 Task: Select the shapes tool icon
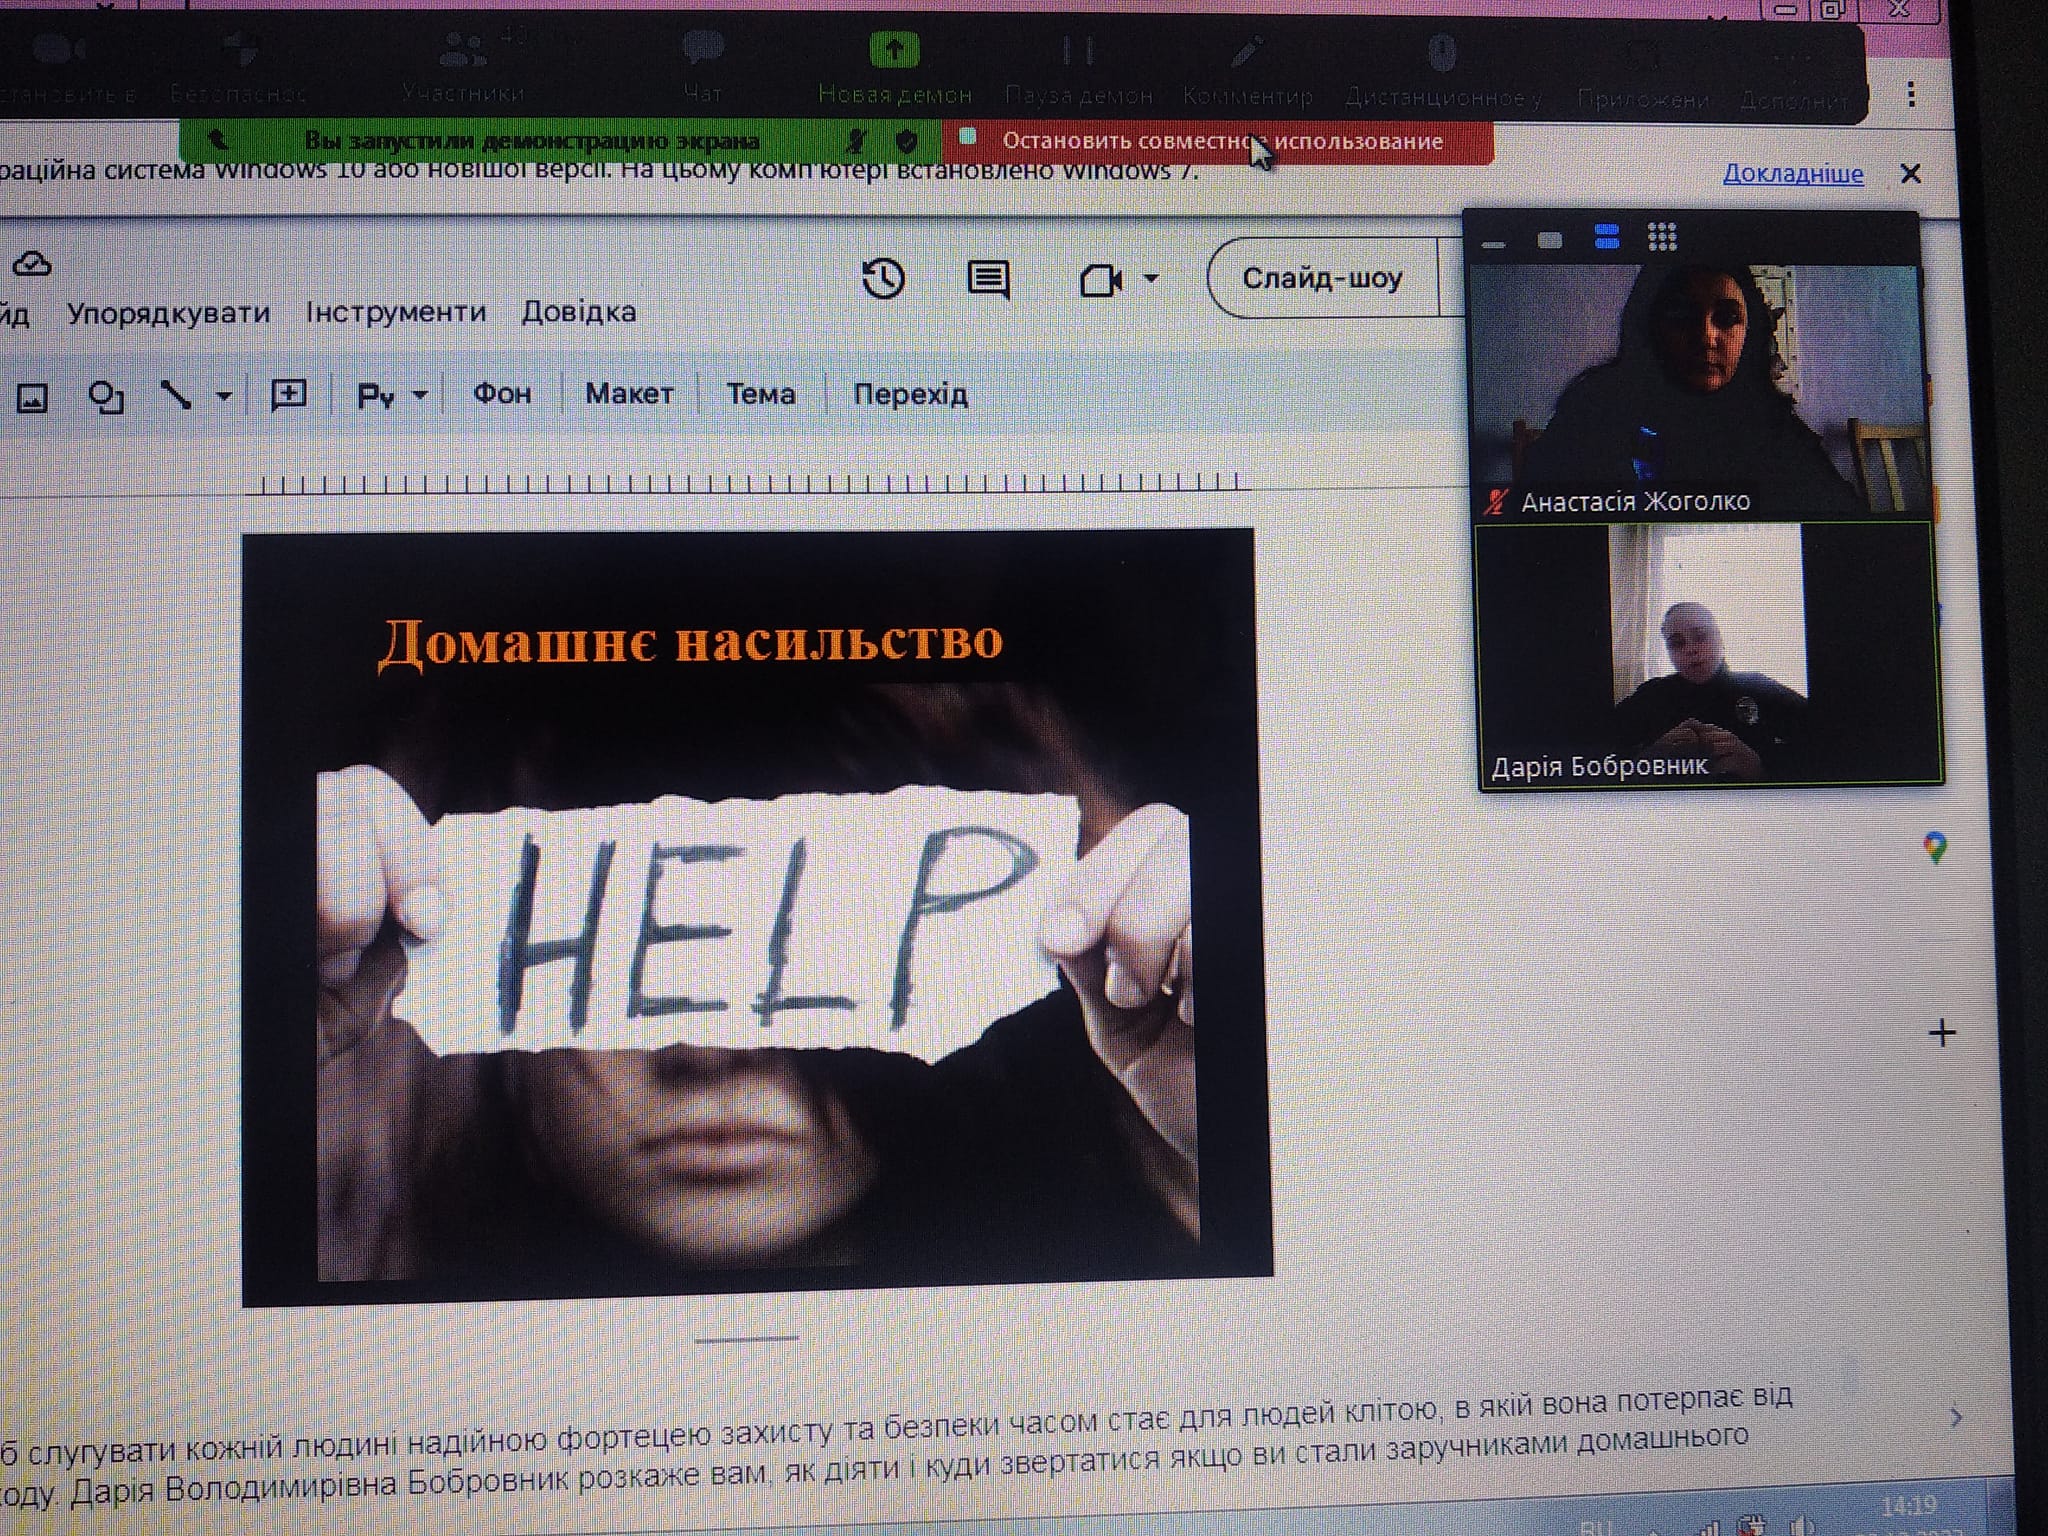tap(105, 397)
